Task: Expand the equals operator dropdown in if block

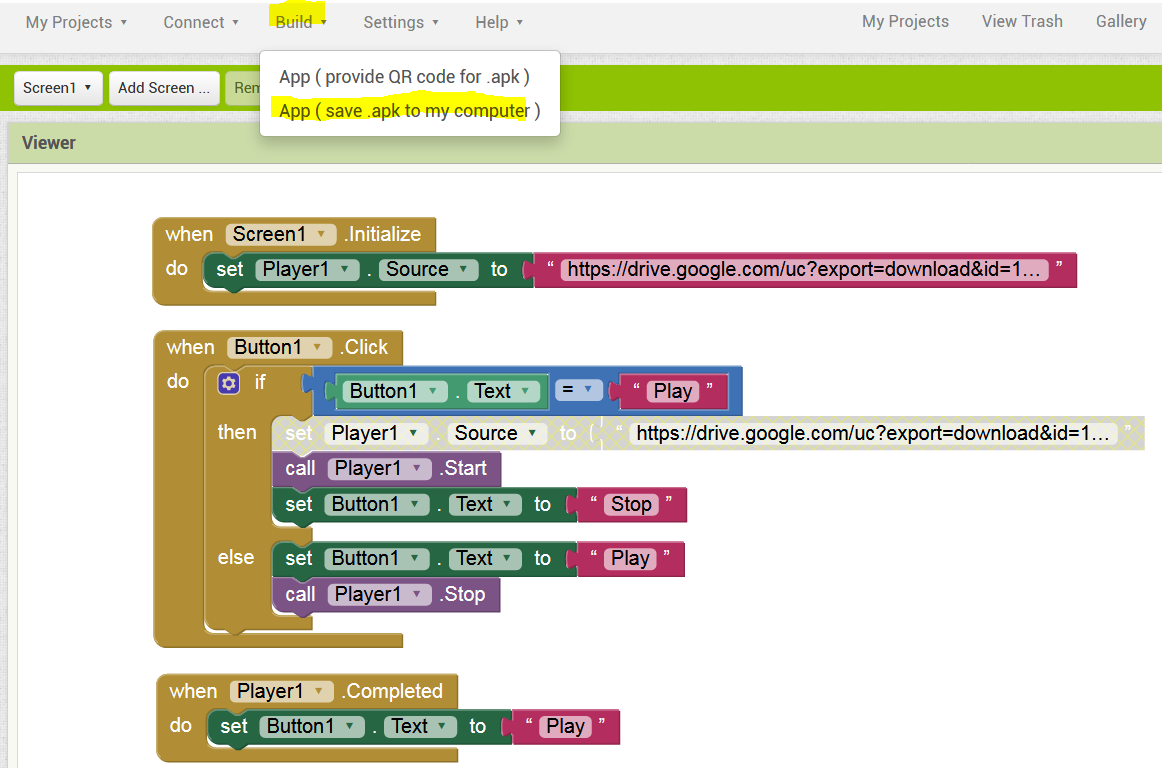Action: pos(578,389)
